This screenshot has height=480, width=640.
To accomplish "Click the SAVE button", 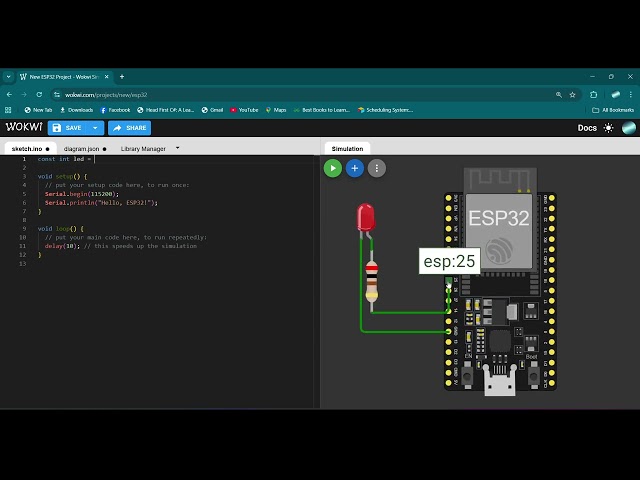I will point(67,128).
